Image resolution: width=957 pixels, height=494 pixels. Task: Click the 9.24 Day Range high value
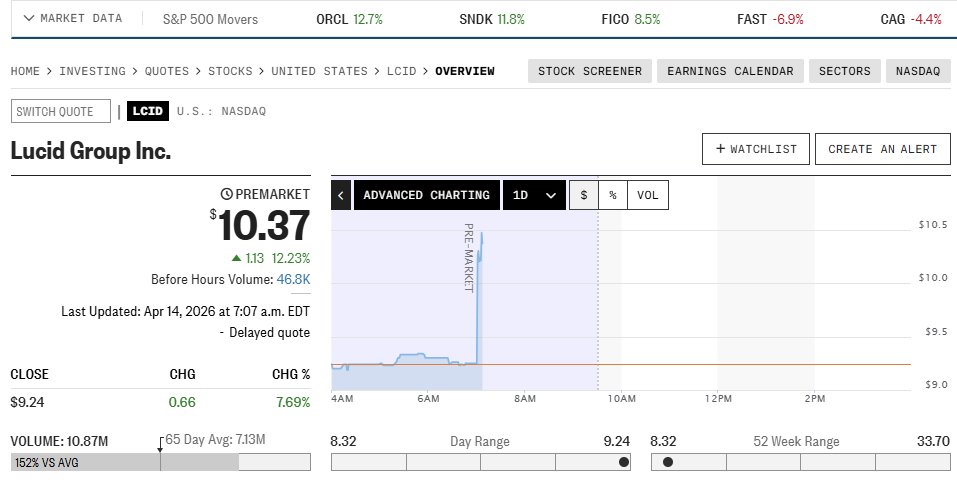617,441
